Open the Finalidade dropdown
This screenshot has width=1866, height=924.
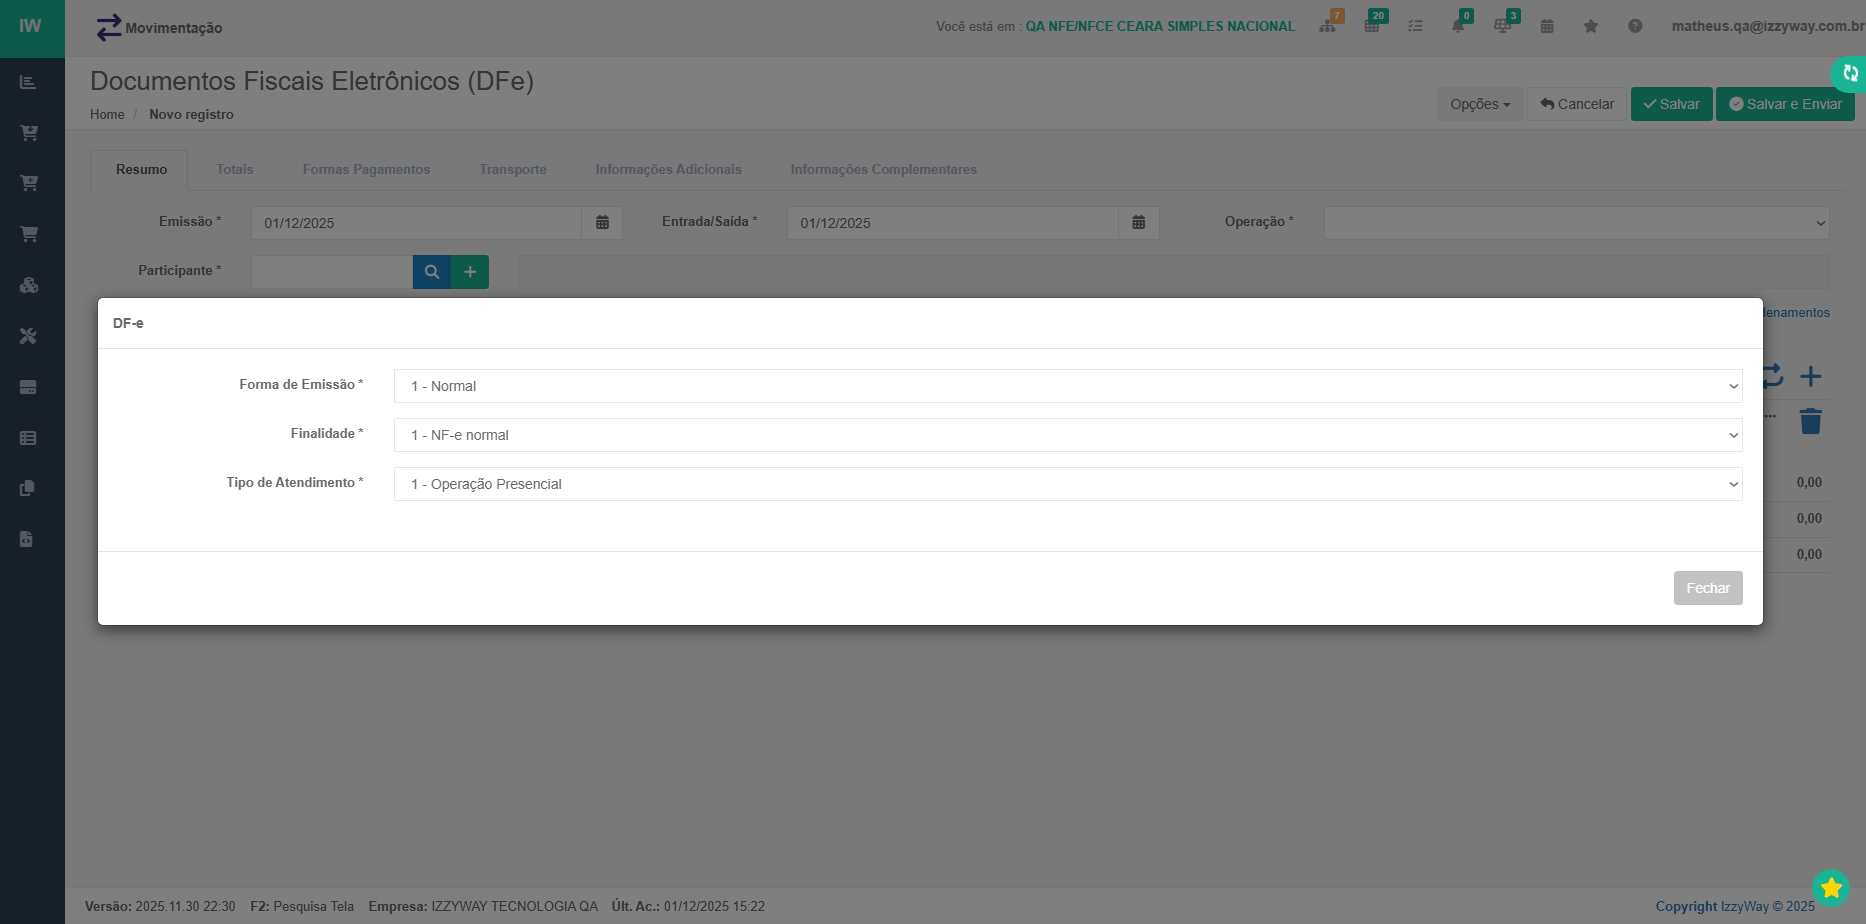point(1067,435)
